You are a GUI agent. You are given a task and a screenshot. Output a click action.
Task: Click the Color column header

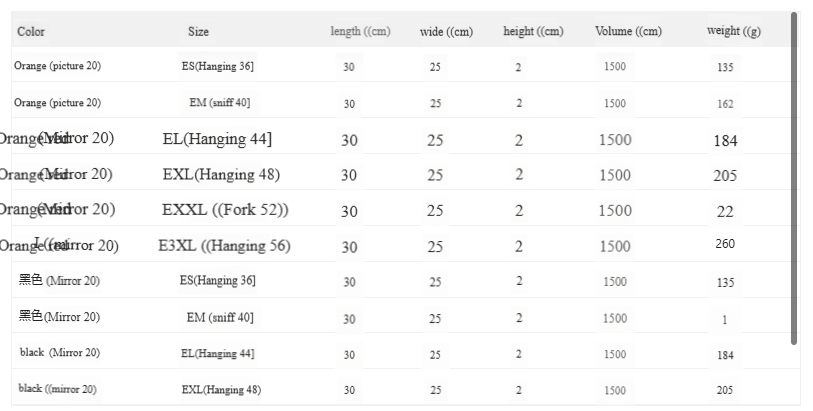pos(31,32)
